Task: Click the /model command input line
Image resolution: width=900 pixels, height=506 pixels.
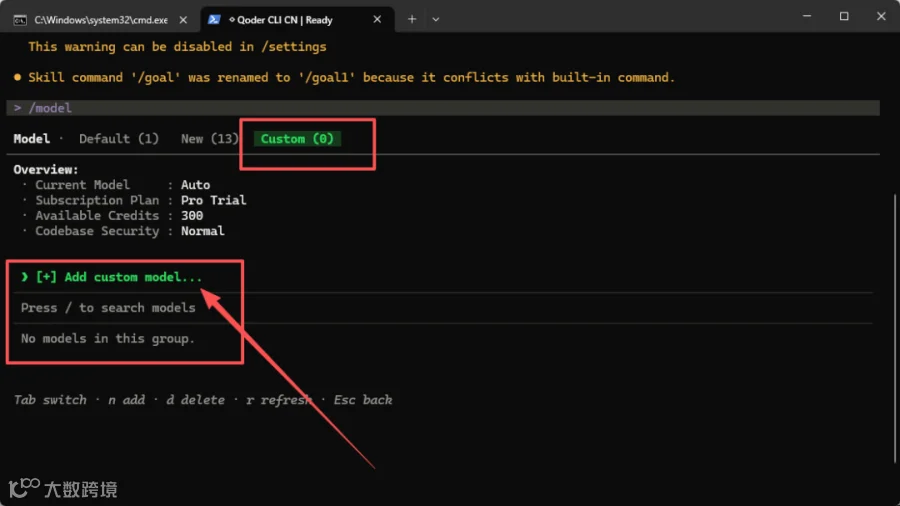Action: [443, 108]
